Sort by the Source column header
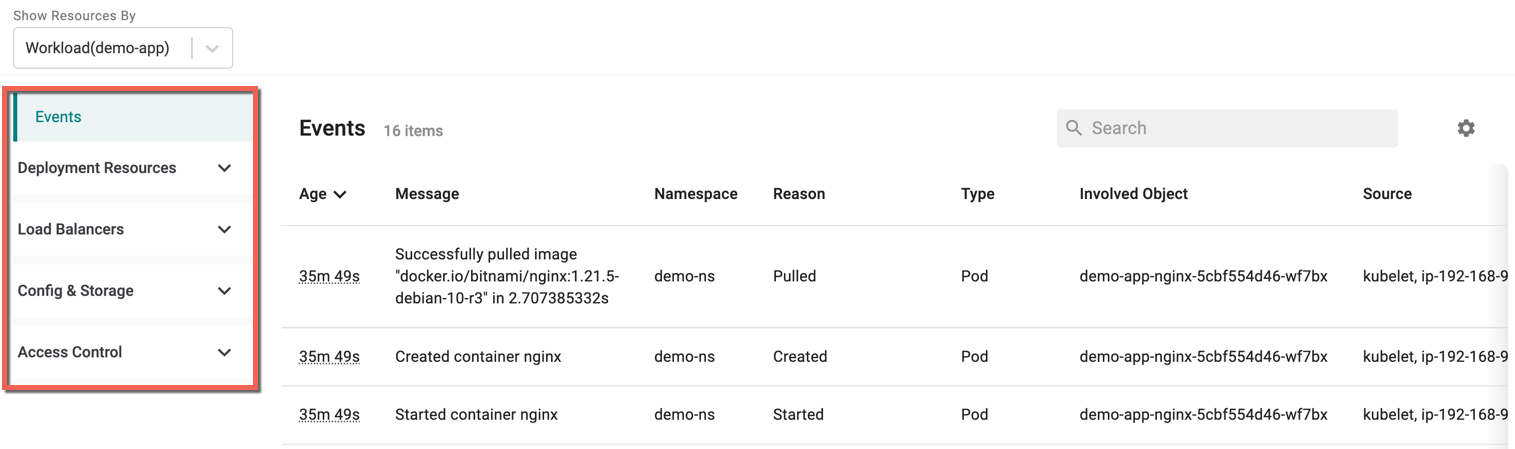Screen dimensions: 1515x449 click(1387, 194)
